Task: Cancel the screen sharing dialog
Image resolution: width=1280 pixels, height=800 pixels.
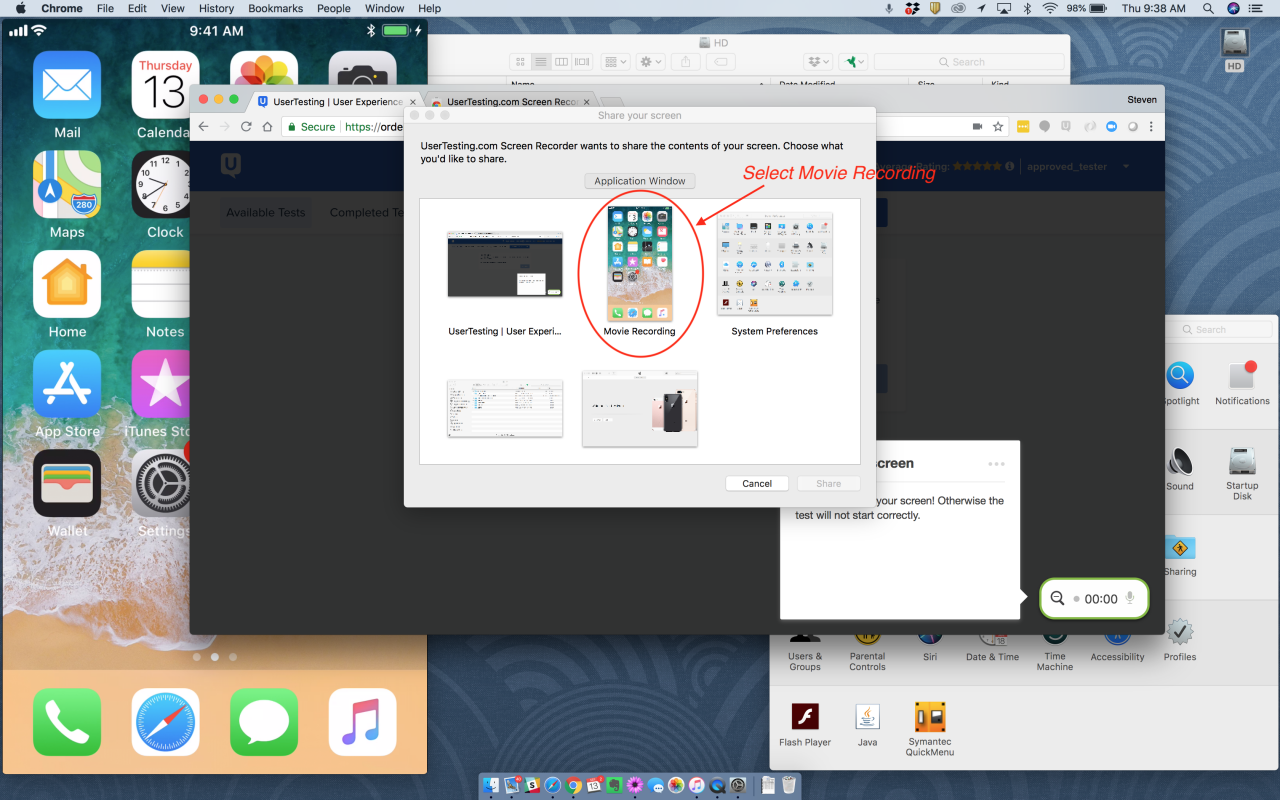Action: coord(757,483)
